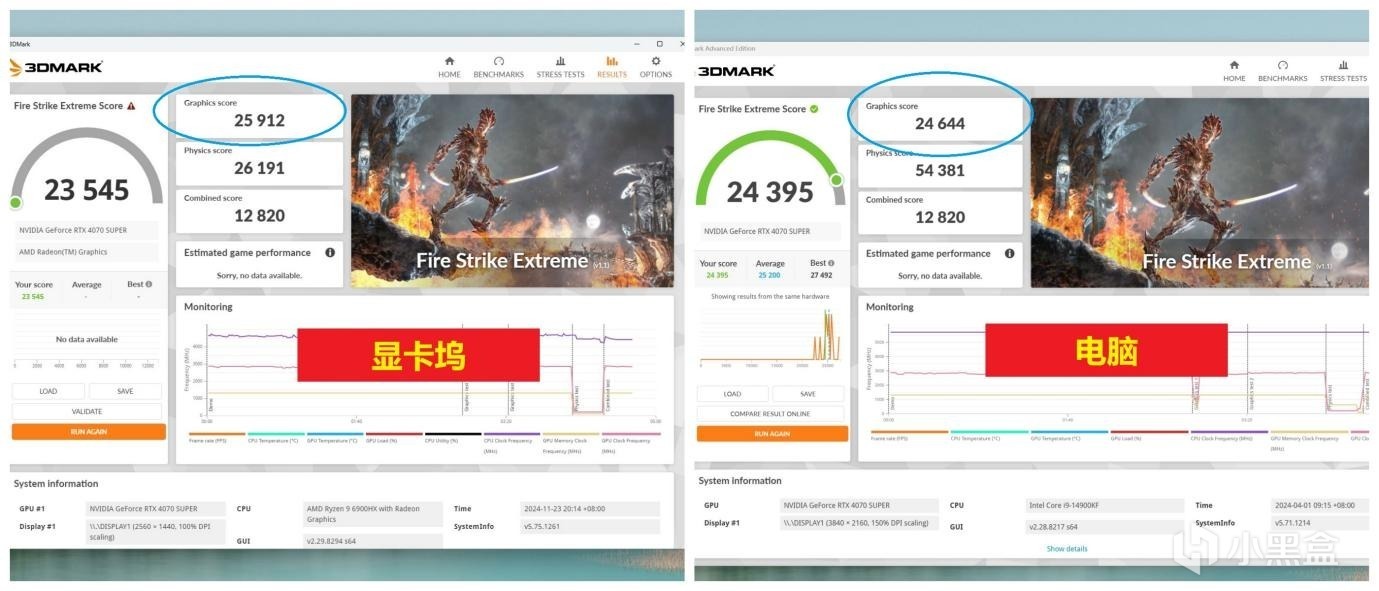Click VALIDATE button in the left window
Screen dimensions: 1379x591
tap(87, 411)
